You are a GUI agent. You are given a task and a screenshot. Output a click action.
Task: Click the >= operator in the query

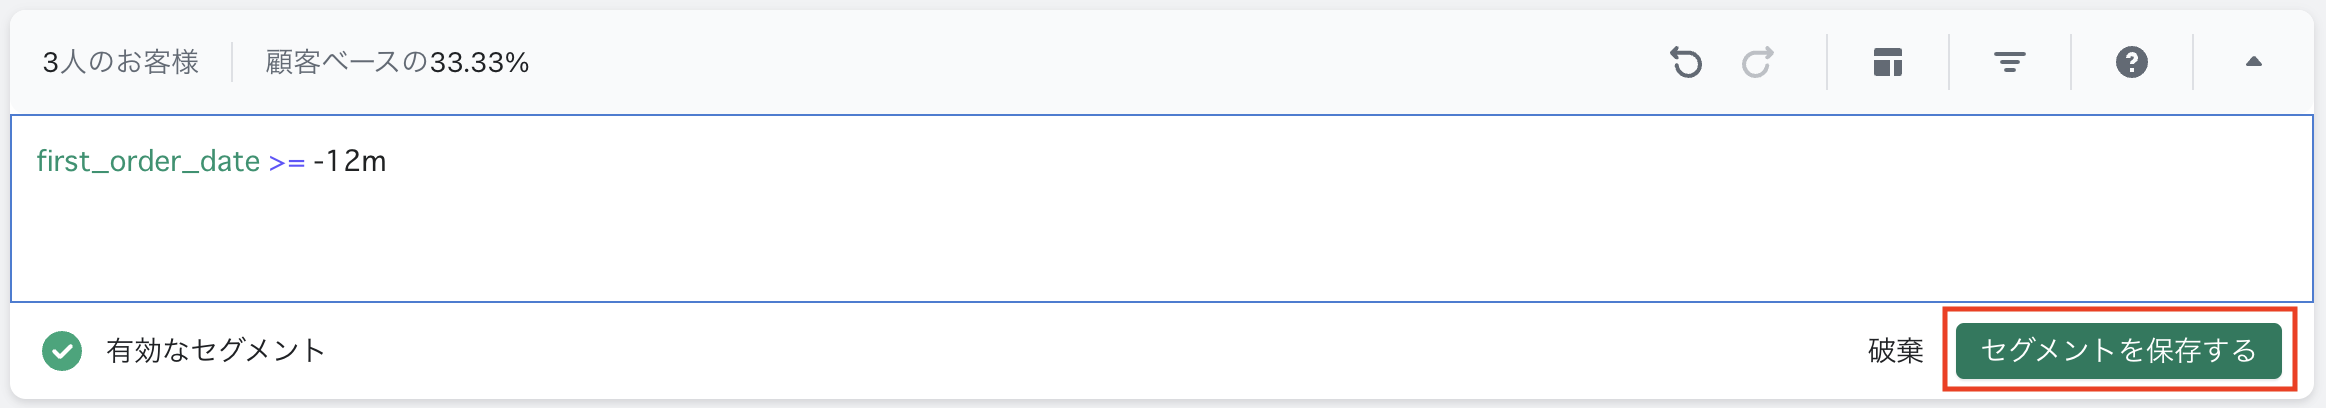point(287,162)
